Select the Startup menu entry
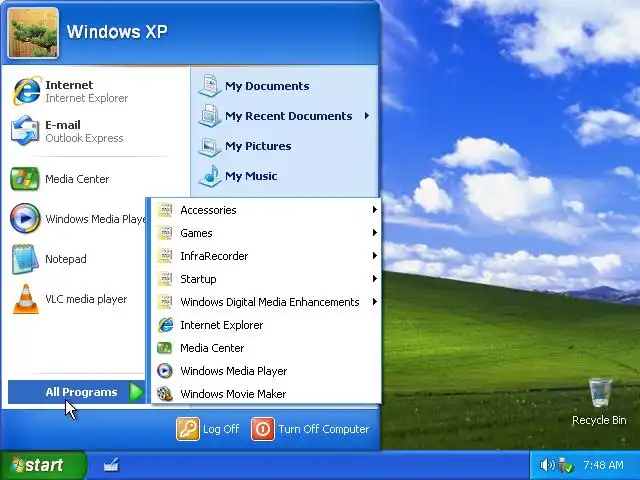 coord(266,279)
